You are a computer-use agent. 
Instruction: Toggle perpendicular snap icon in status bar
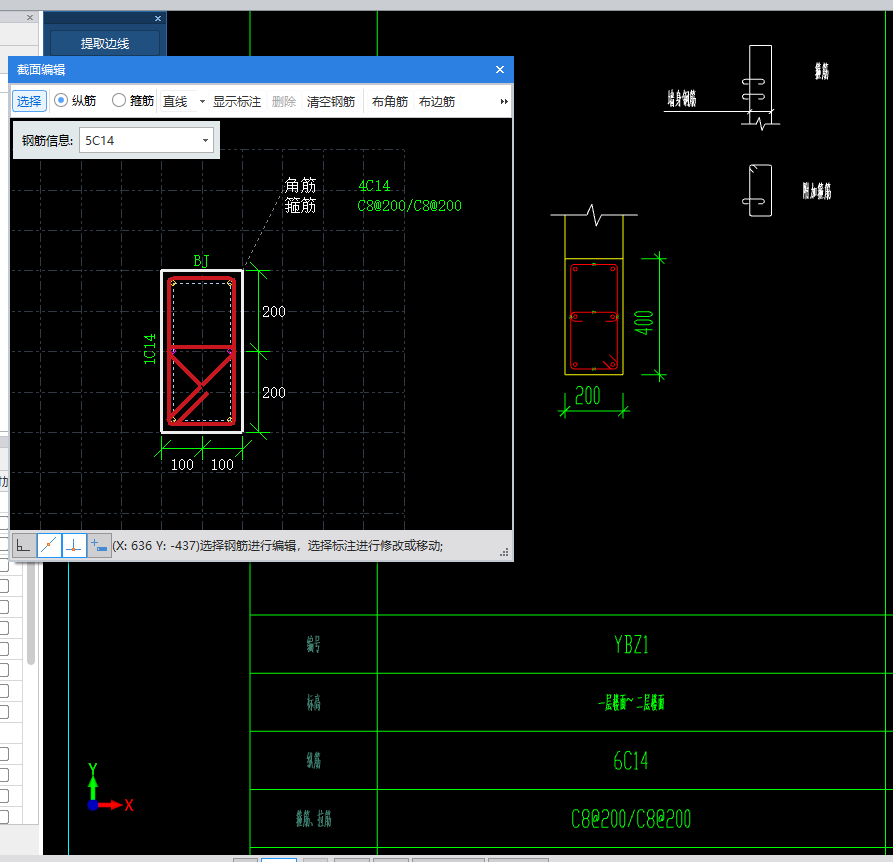coord(74,545)
